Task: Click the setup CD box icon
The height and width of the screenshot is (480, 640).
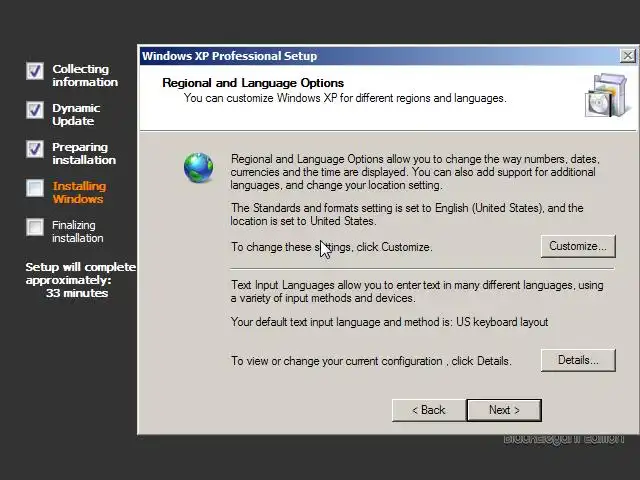Action: coord(606,96)
